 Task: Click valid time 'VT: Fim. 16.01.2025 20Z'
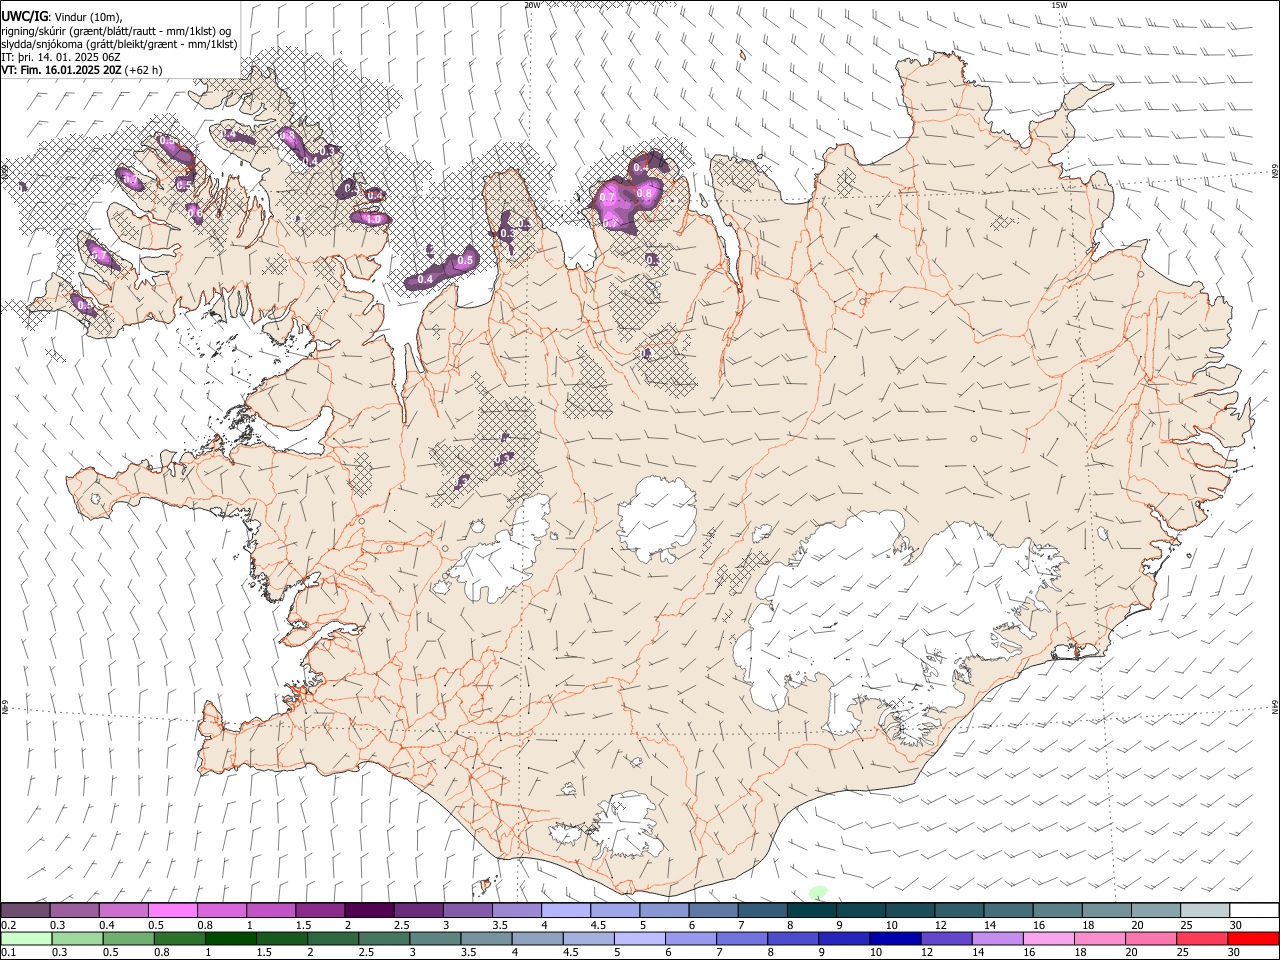point(61,70)
